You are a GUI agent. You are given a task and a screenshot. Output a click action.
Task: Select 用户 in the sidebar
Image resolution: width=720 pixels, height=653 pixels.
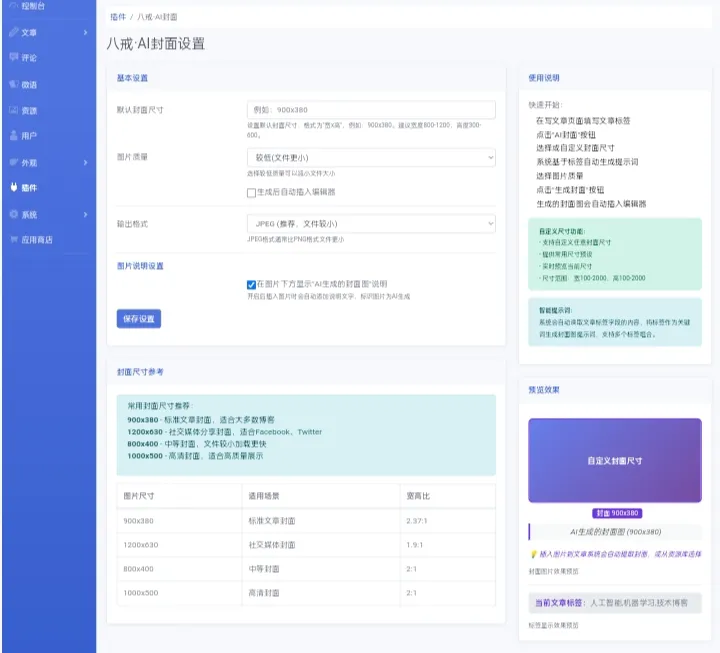pos(29,136)
